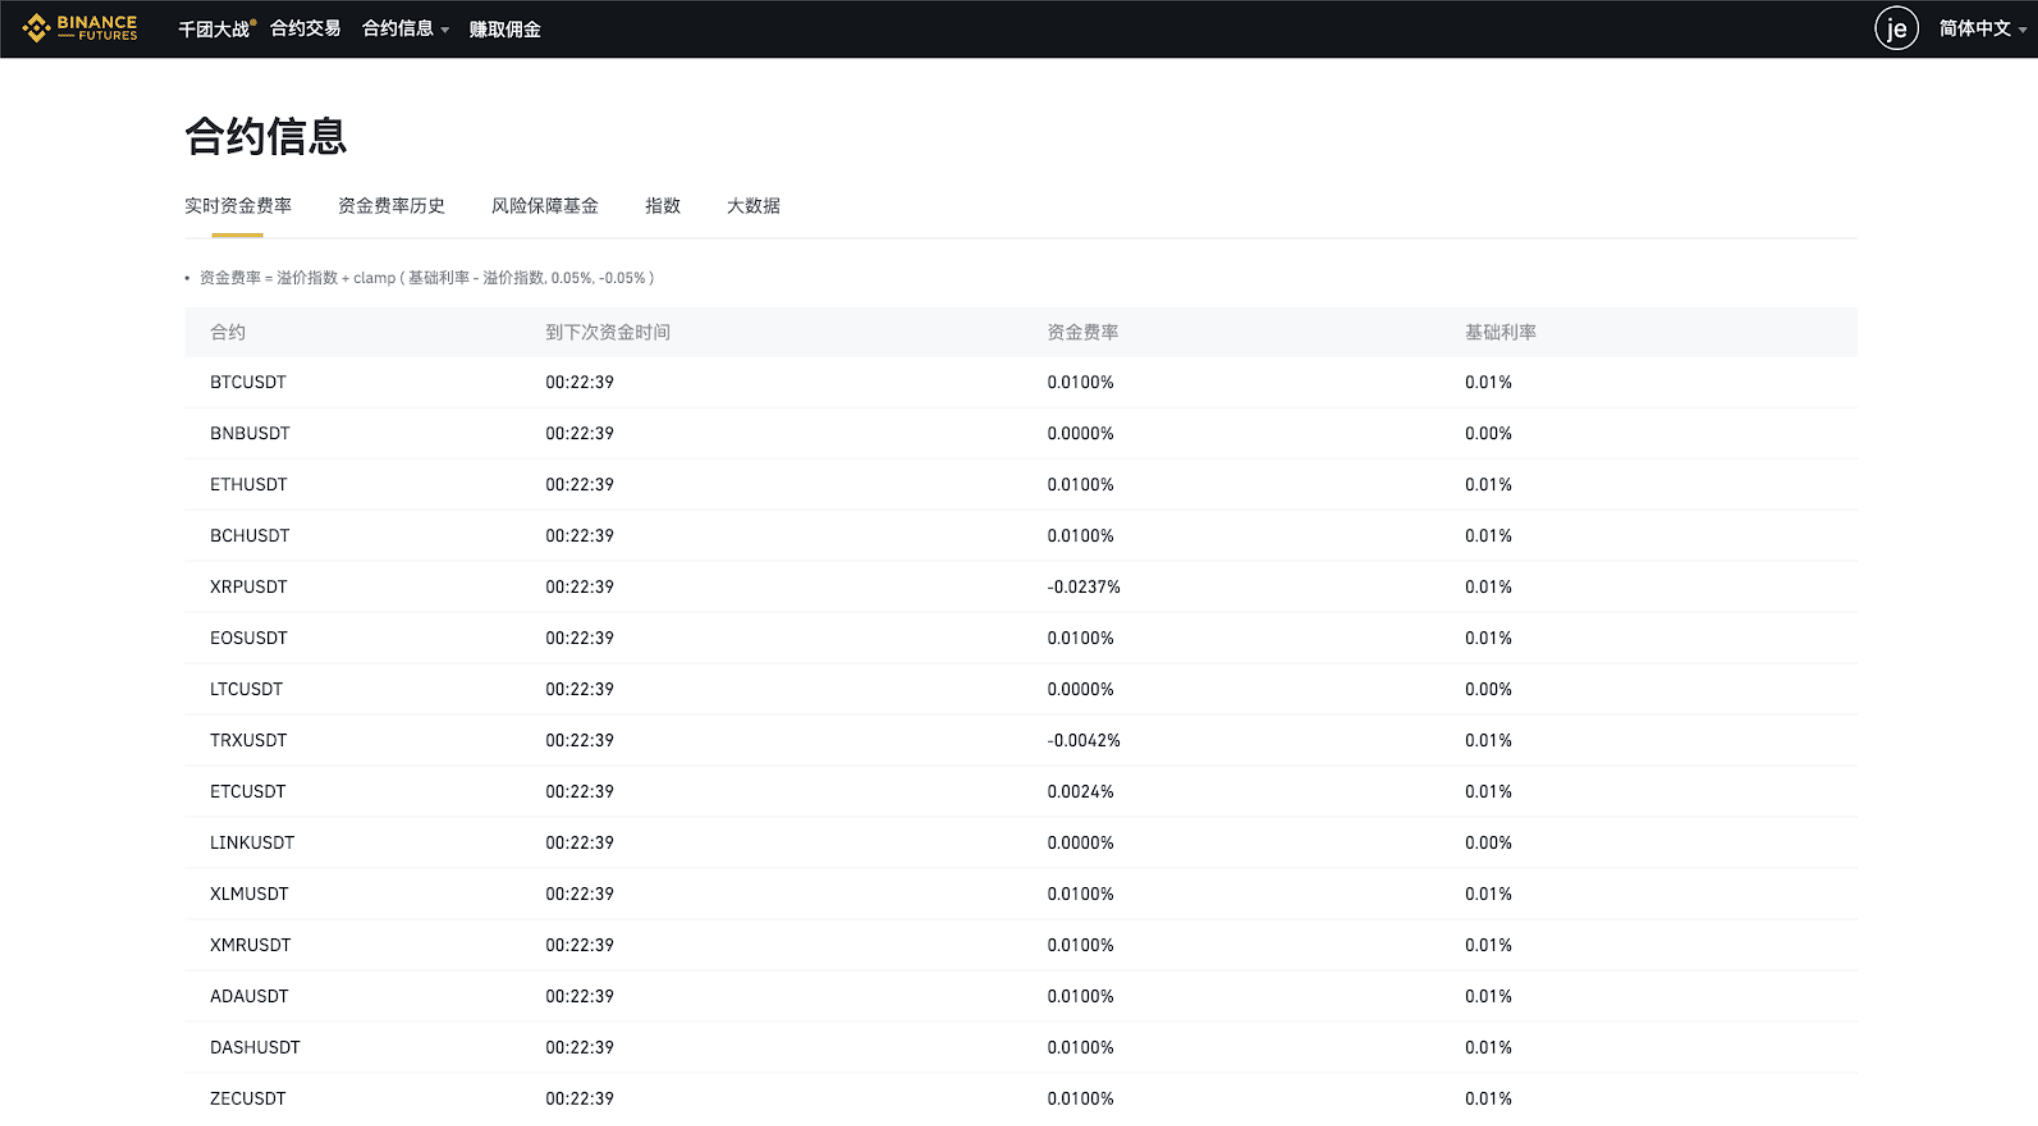
Task: Select the 实时资金费率 tab
Action: pyautogui.click(x=238, y=206)
